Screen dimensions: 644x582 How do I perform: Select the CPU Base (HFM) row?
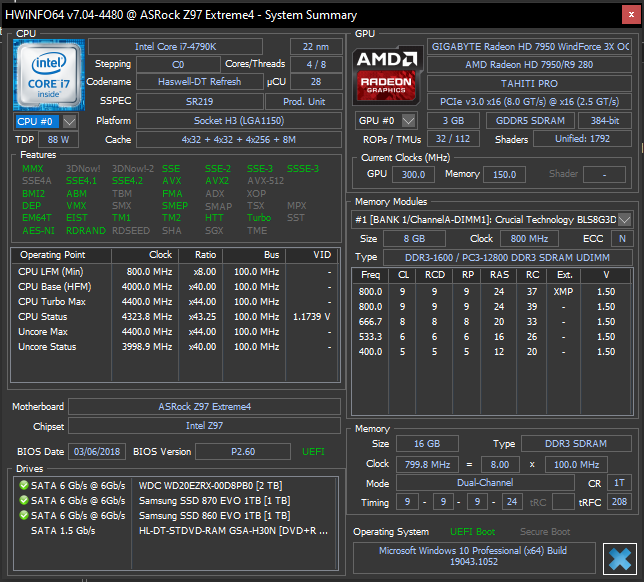point(175,287)
